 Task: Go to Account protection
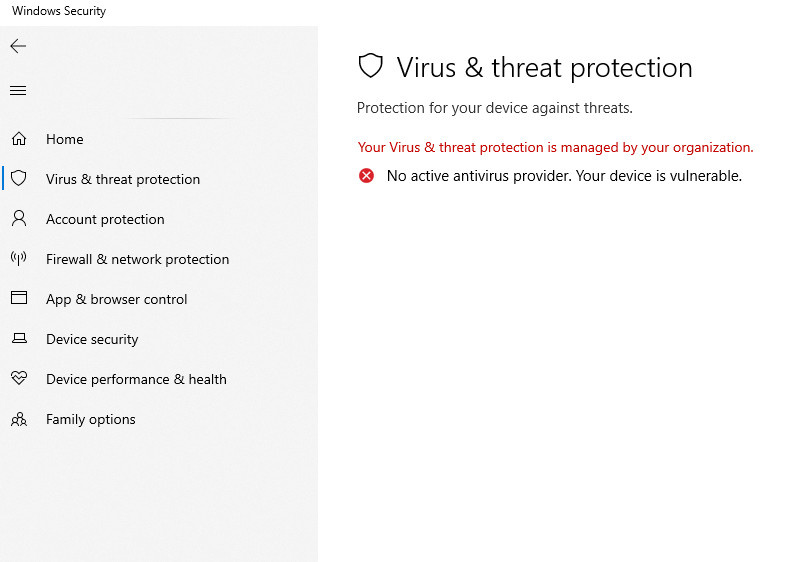coord(105,219)
